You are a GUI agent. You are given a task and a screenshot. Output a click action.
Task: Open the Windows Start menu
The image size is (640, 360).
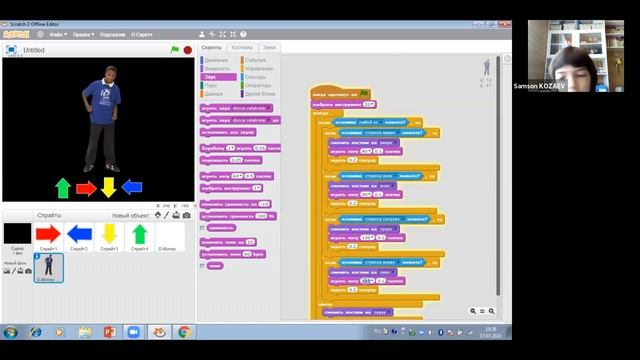pyautogui.click(x=10, y=333)
